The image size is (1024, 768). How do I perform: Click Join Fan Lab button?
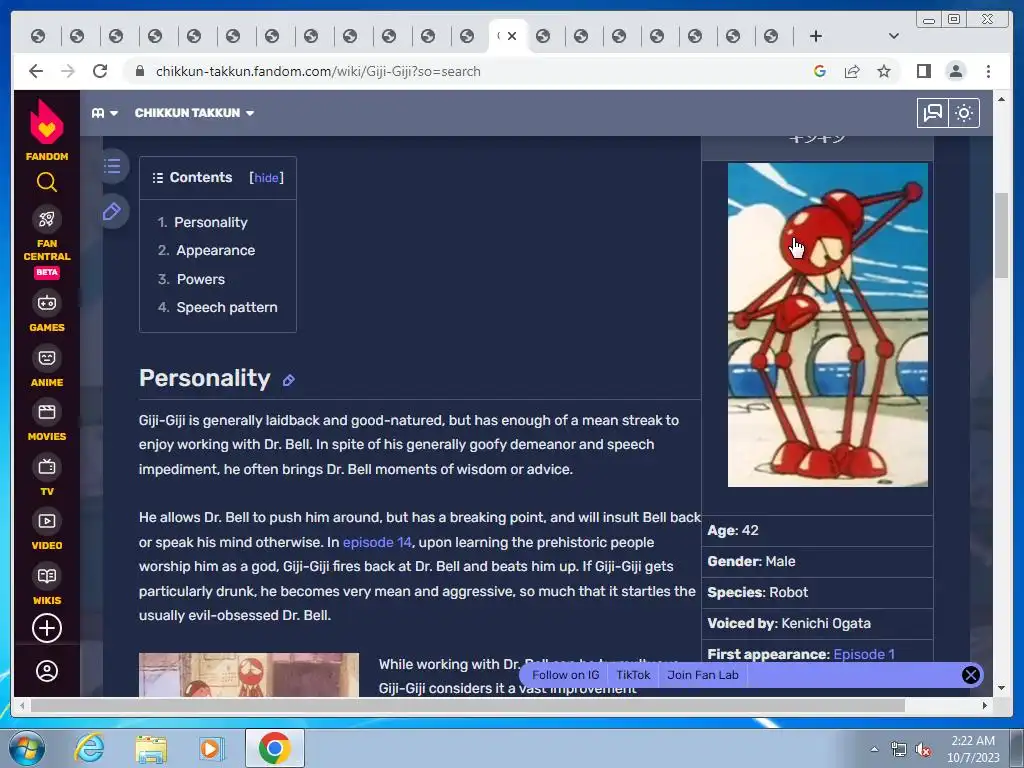point(703,675)
